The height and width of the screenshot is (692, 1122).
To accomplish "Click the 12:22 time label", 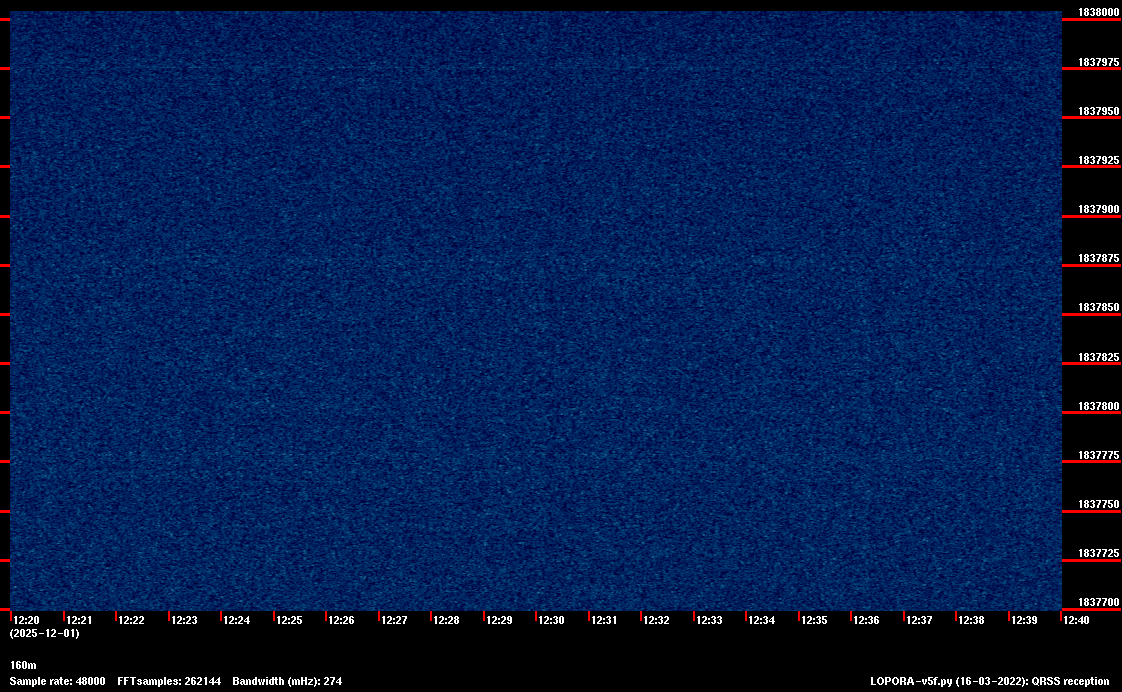I will point(131,620).
